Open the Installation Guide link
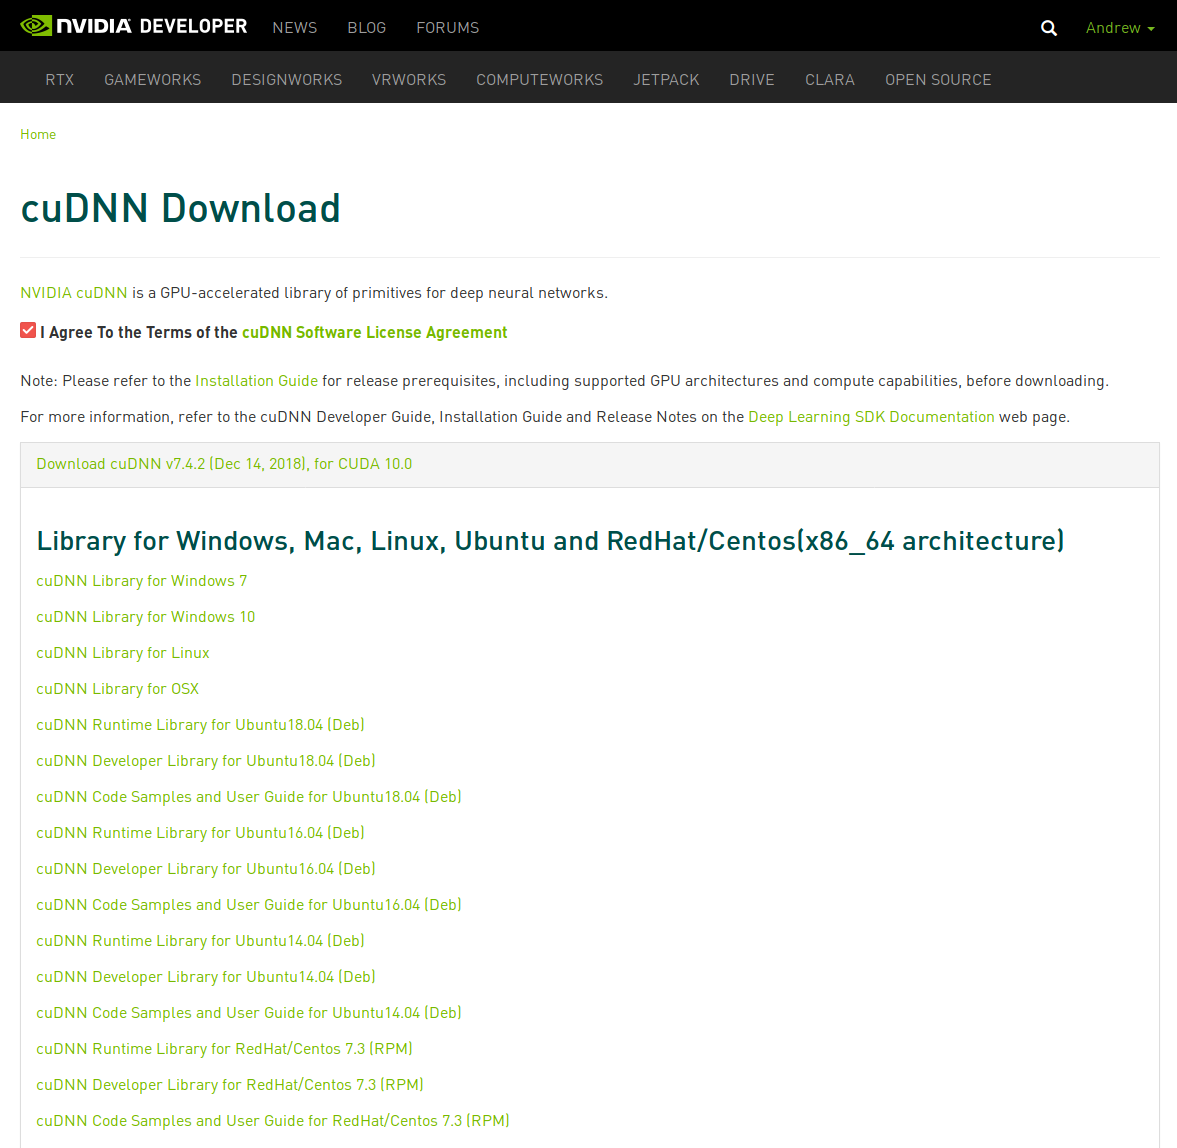The height and width of the screenshot is (1148, 1177). click(257, 381)
